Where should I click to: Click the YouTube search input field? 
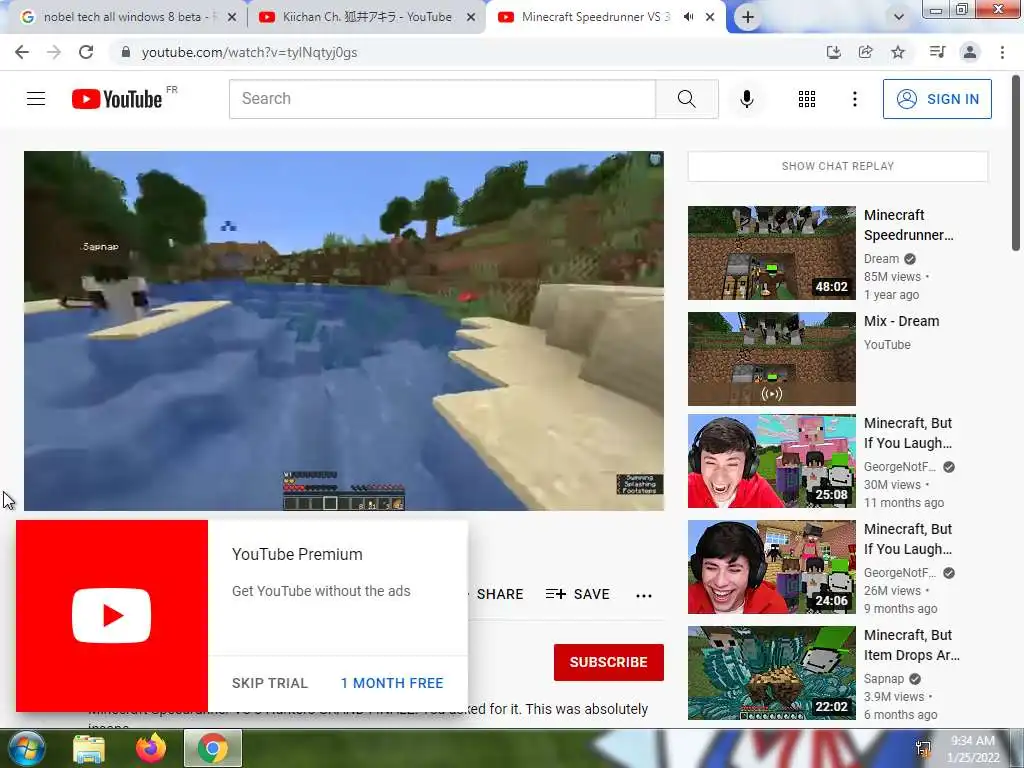click(442, 99)
